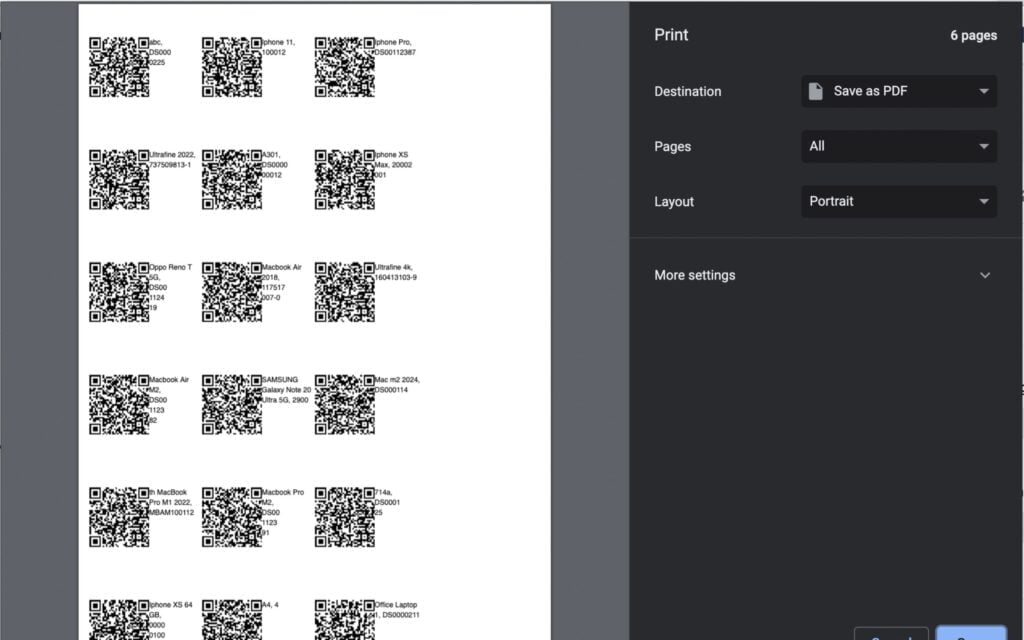The image size is (1024, 640).
Task: Click the QR code for Iphone 11, 100012
Action: tap(232, 67)
